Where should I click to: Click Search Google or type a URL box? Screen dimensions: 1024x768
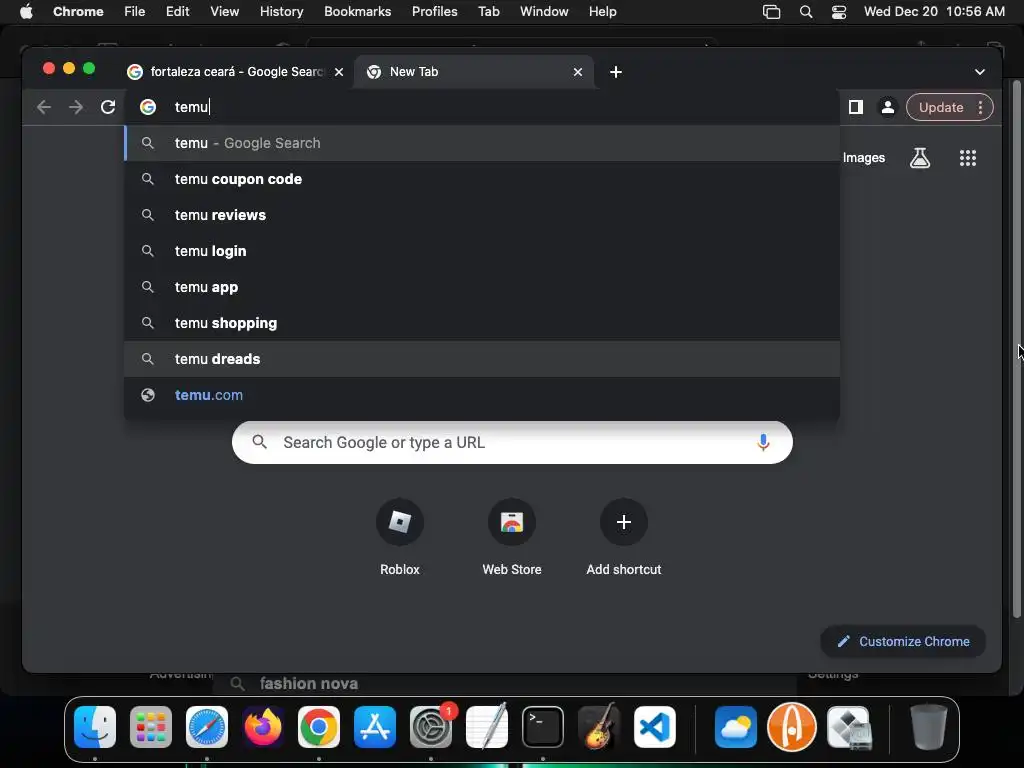(x=512, y=443)
